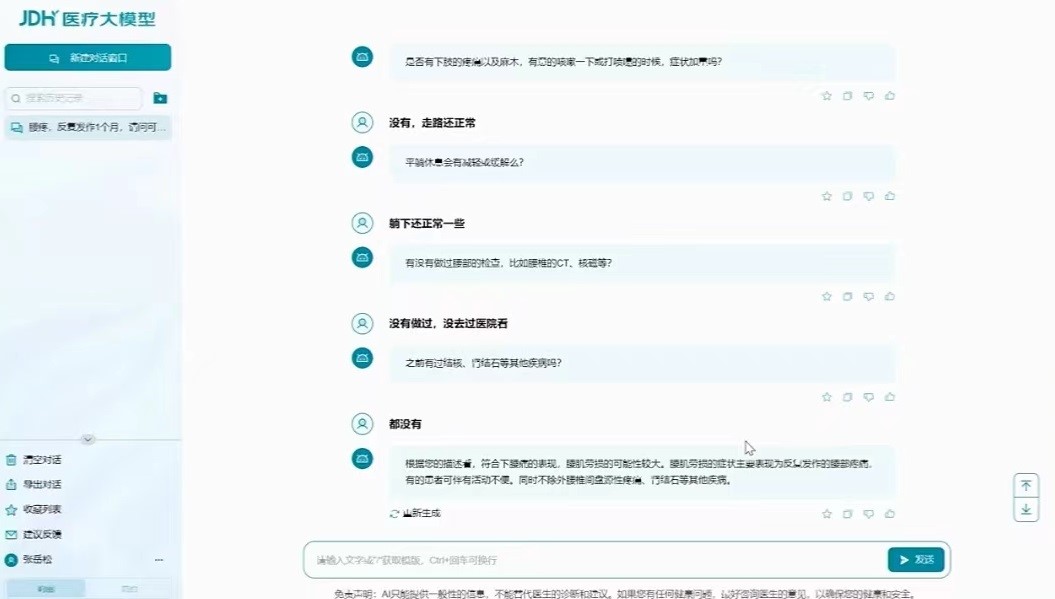The width and height of the screenshot is (1055, 599).
Task: Copy the last AI response using copy icon
Action: pos(847,513)
